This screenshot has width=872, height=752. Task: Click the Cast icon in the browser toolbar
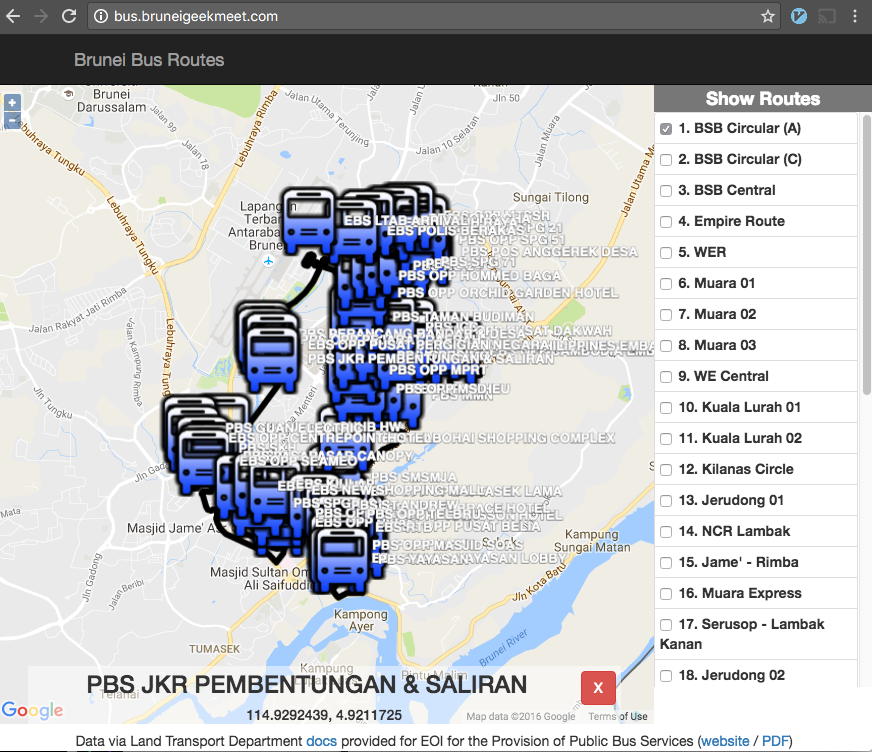pos(826,16)
